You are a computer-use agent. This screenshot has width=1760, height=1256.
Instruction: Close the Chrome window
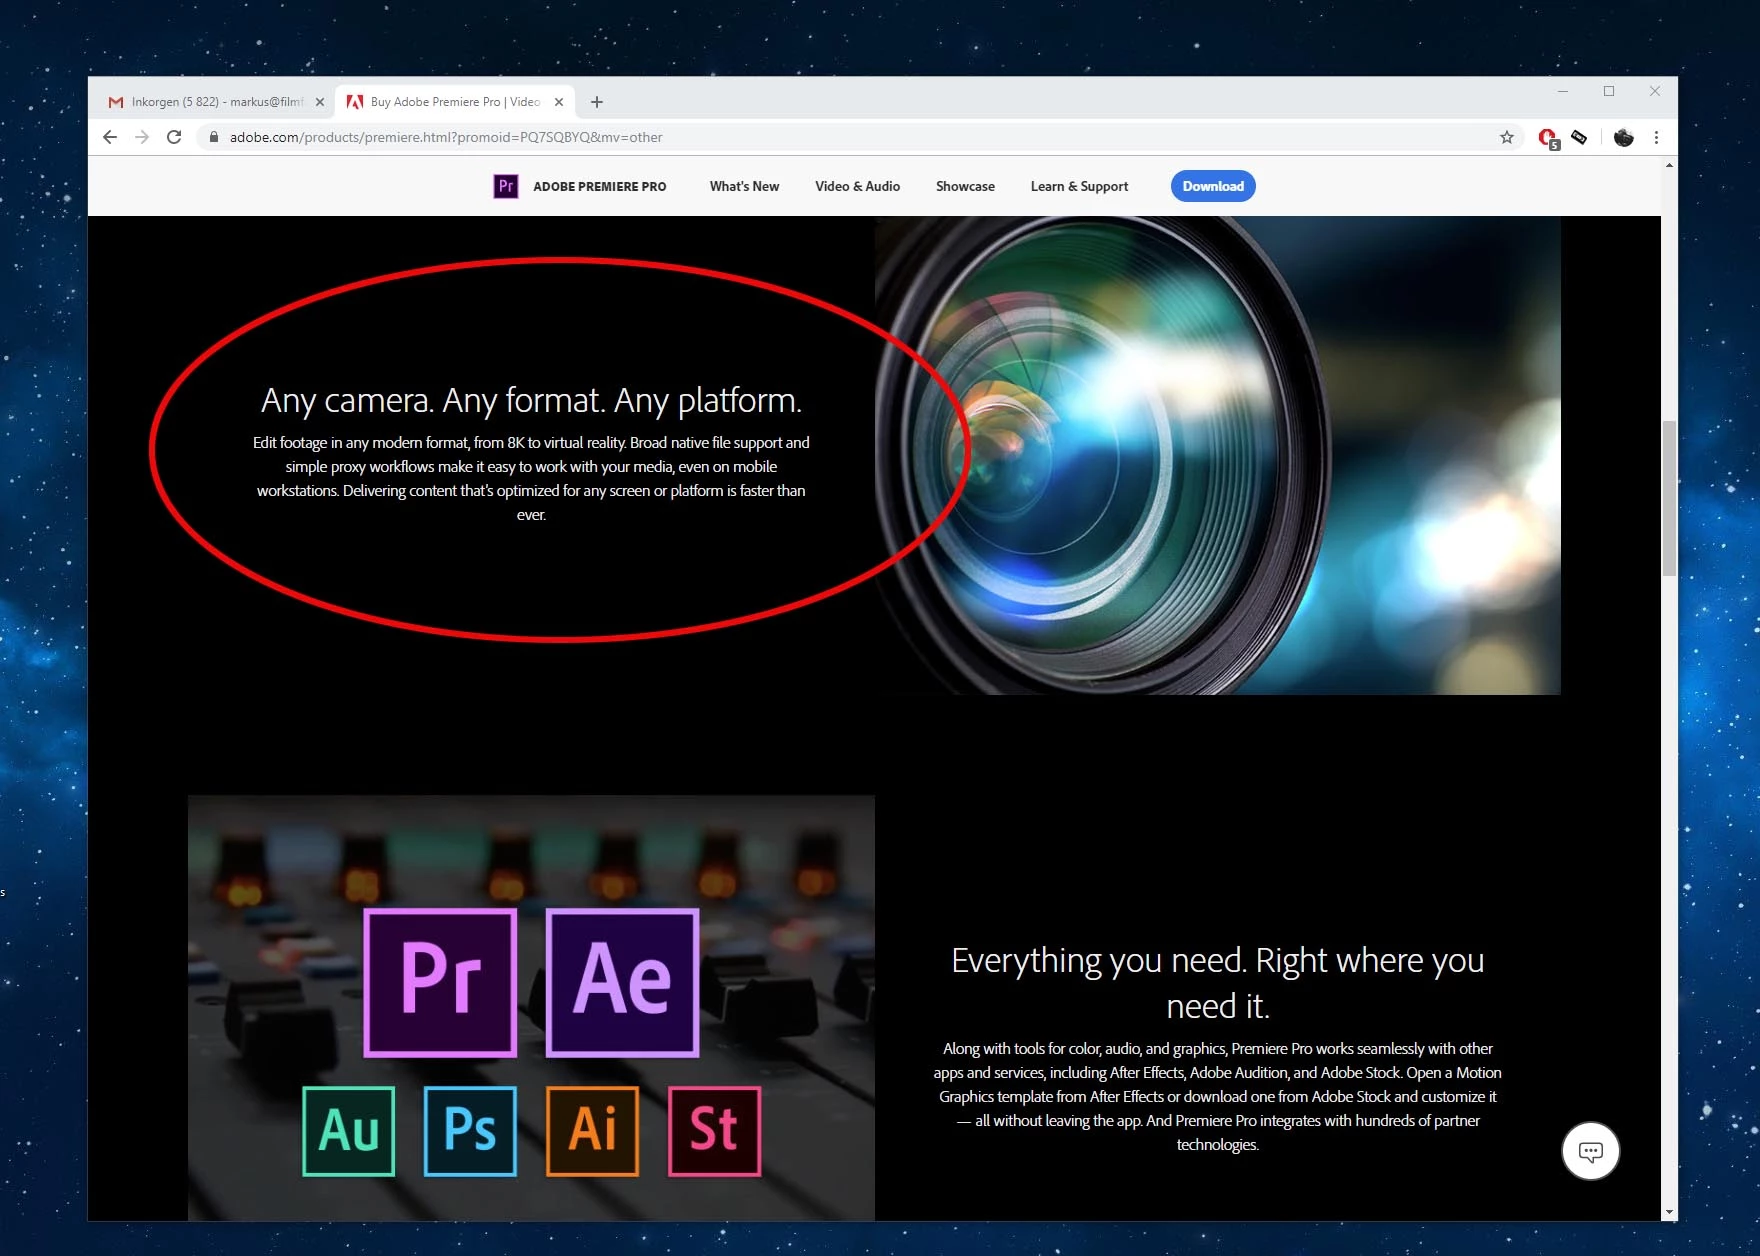(1655, 91)
